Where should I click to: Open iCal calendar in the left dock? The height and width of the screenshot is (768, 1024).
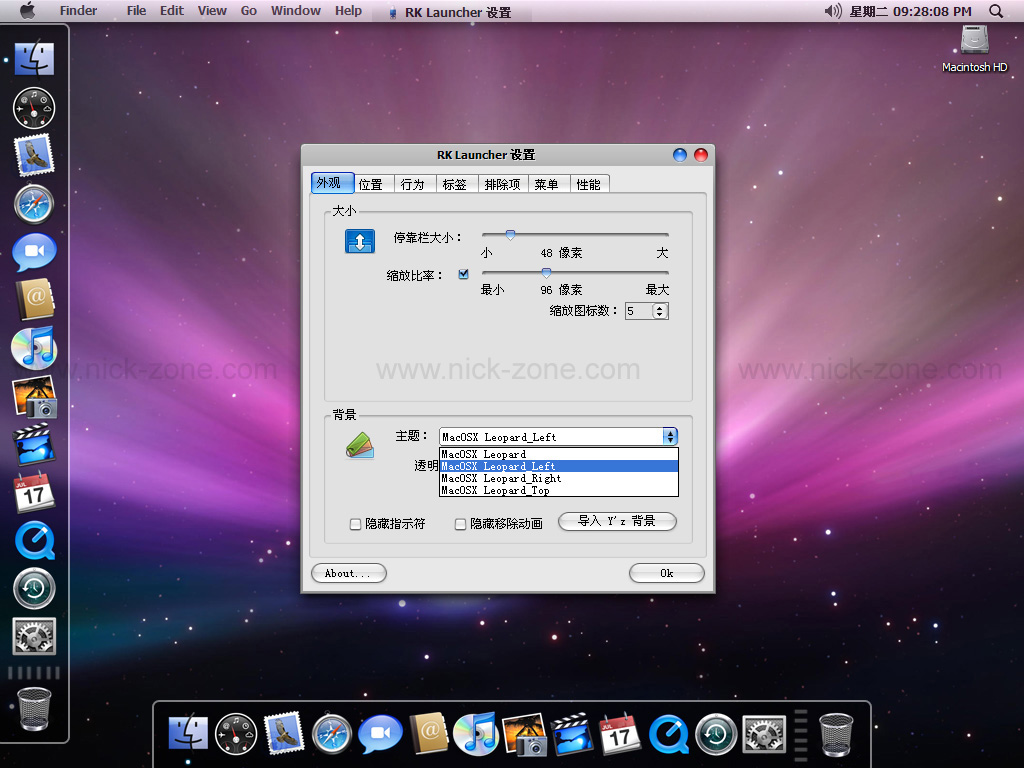pyautogui.click(x=34, y=492)
